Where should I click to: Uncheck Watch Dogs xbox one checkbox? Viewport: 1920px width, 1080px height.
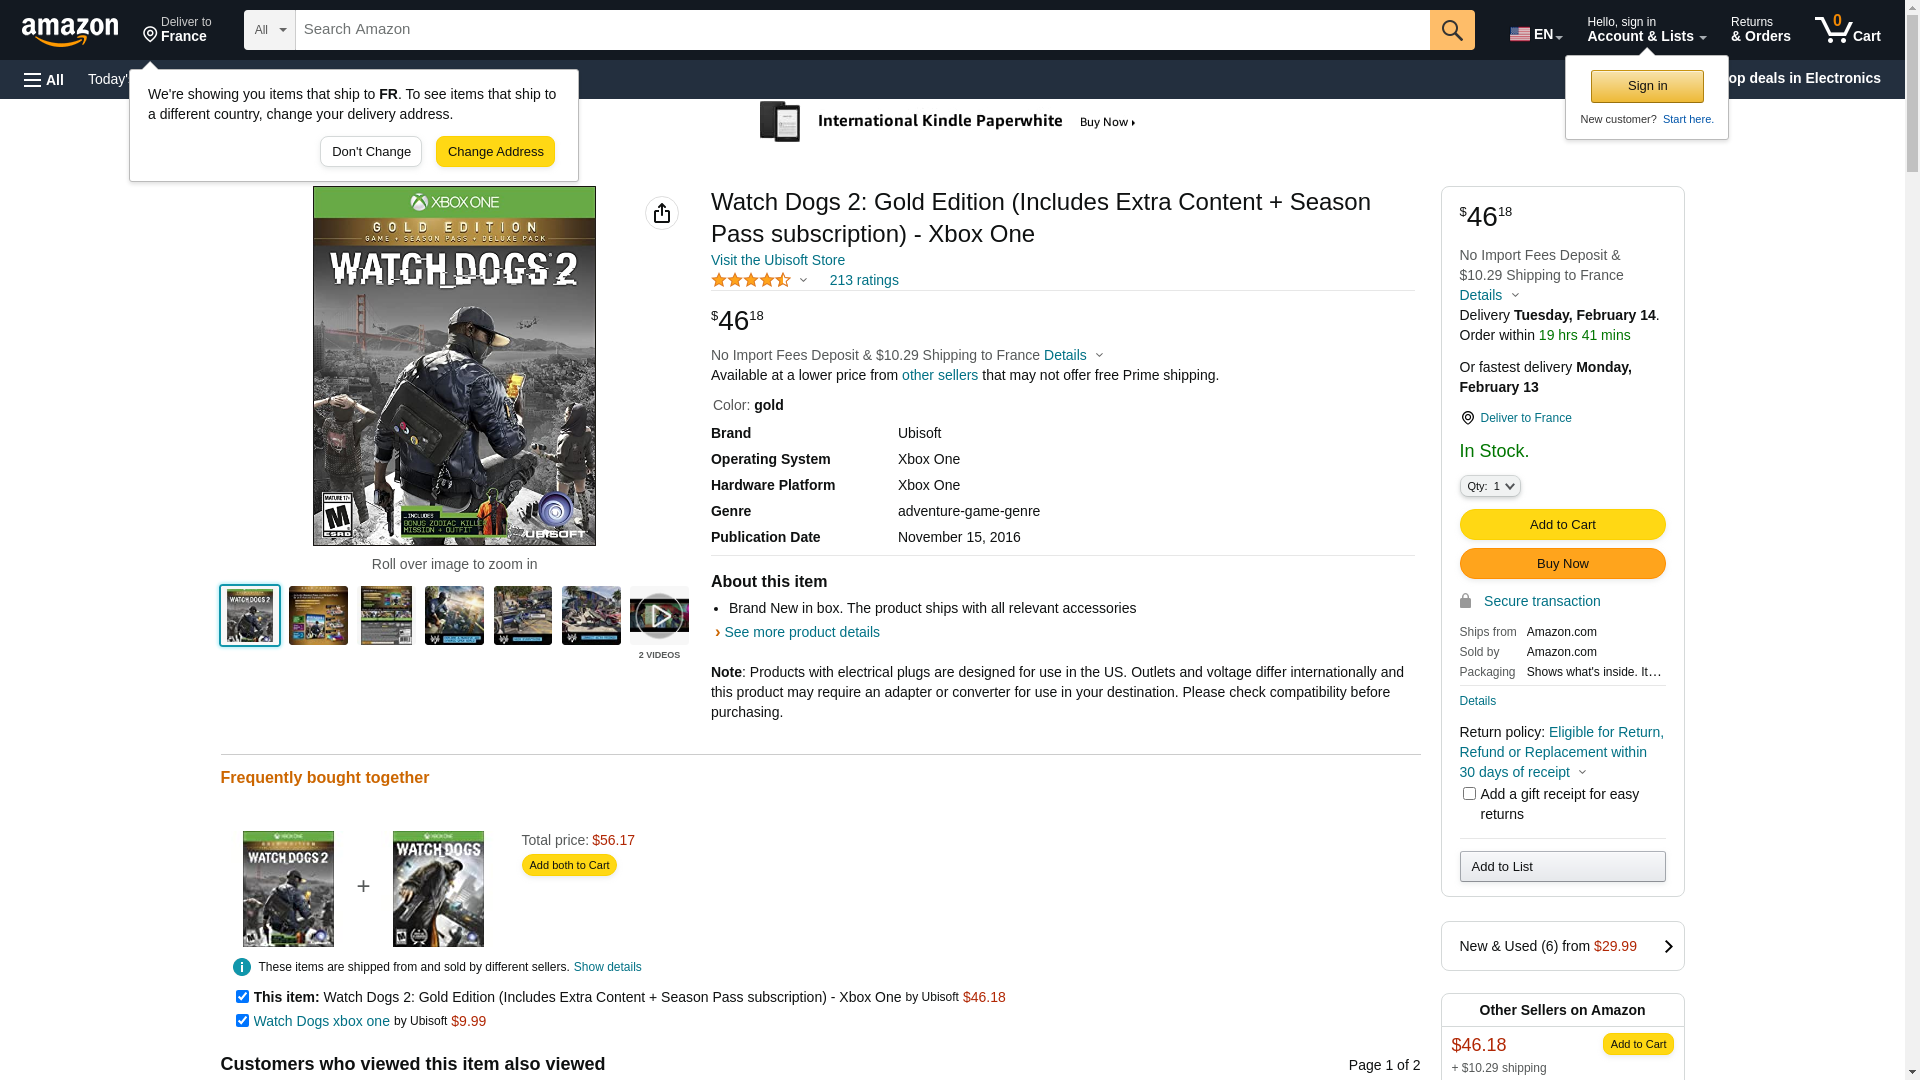242,1021
